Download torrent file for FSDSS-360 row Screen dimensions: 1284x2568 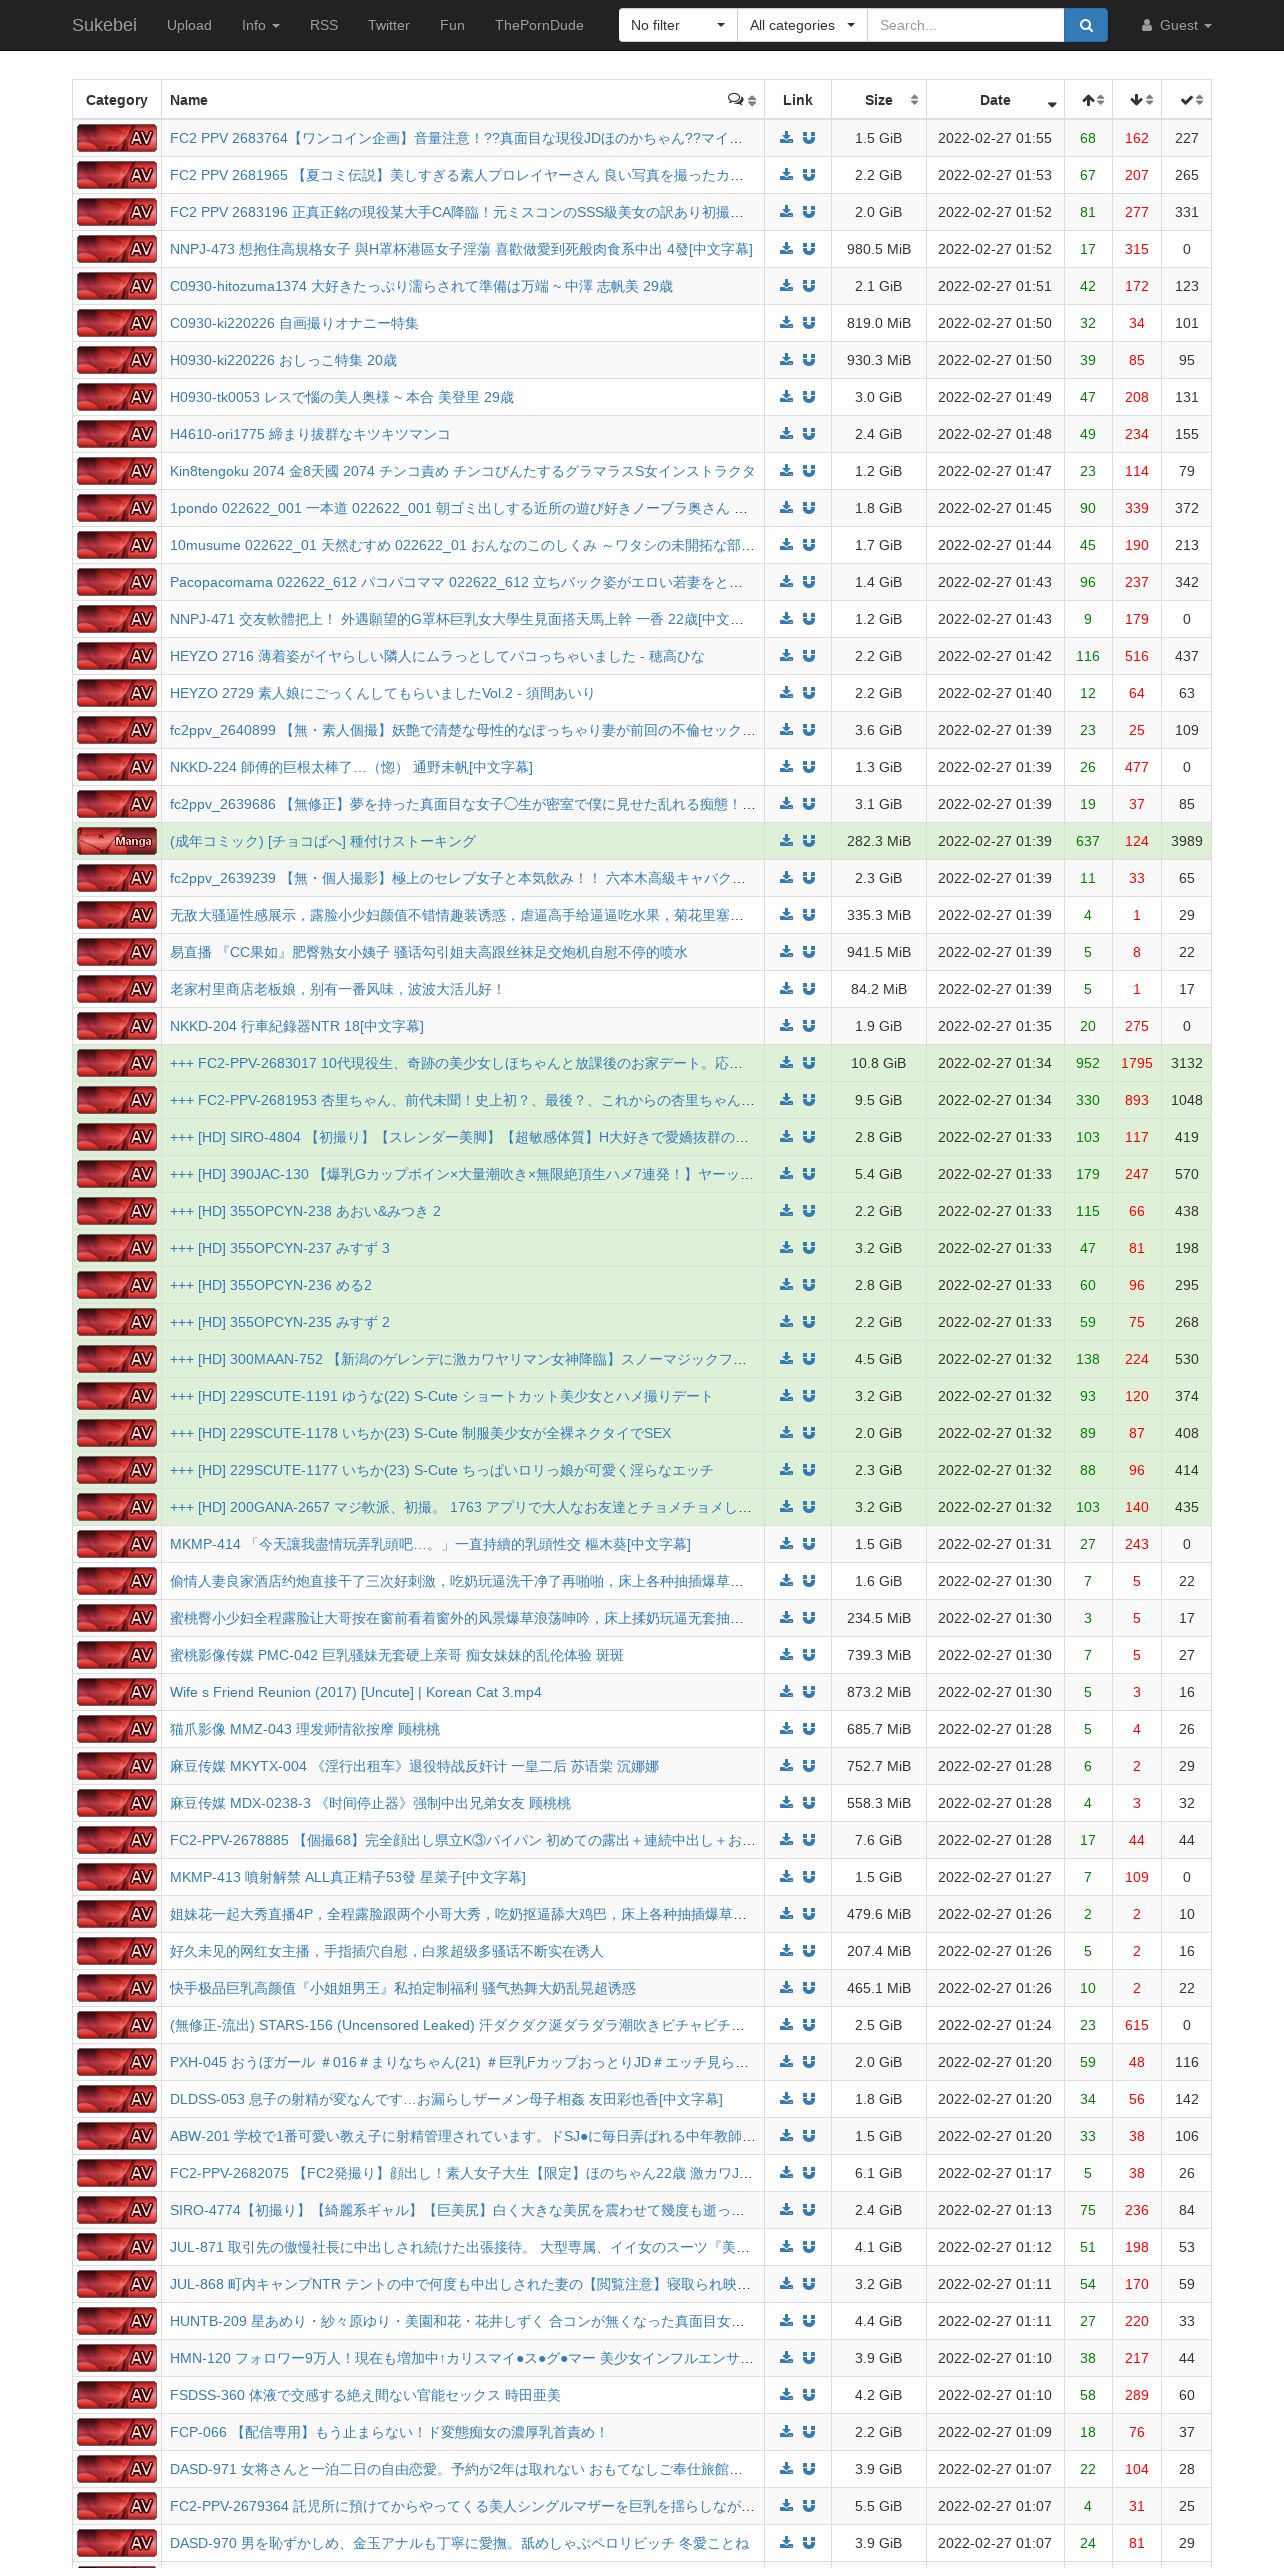point(786,2395)
